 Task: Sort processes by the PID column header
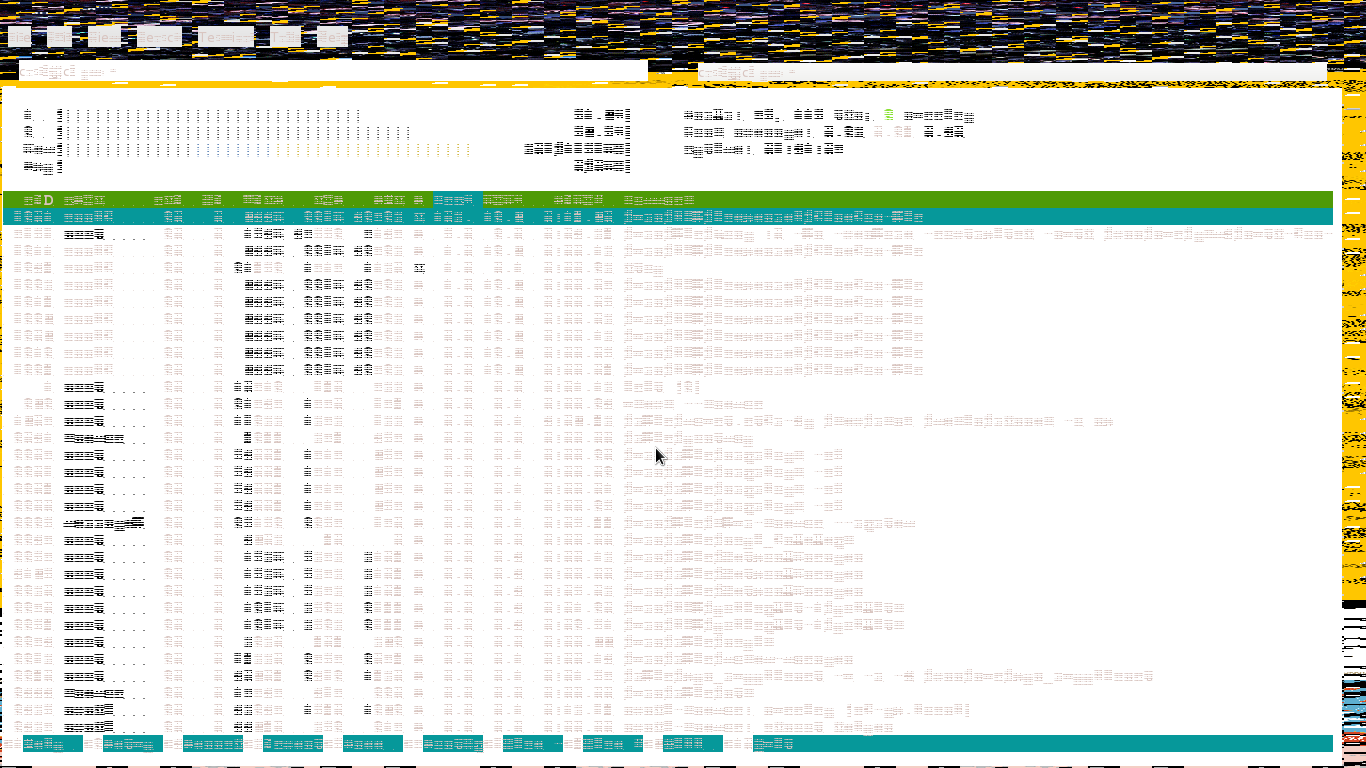point(38,200)
